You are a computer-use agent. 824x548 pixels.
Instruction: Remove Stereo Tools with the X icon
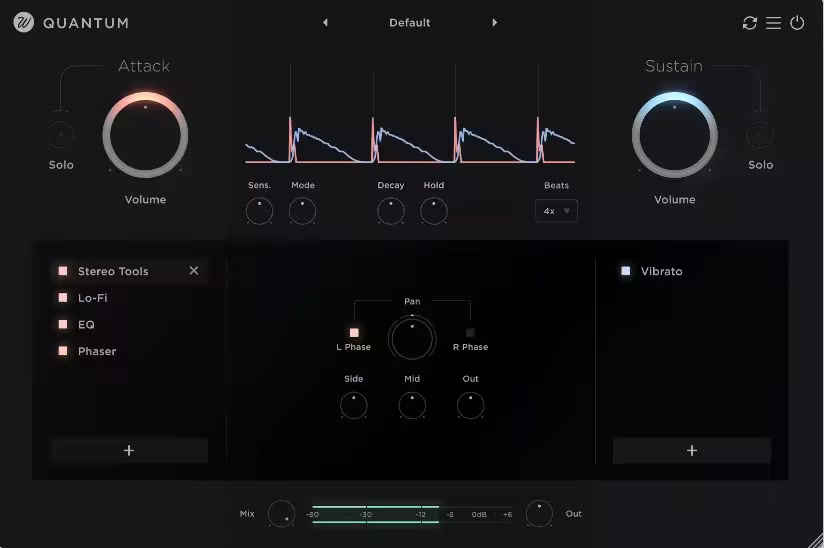194,271
